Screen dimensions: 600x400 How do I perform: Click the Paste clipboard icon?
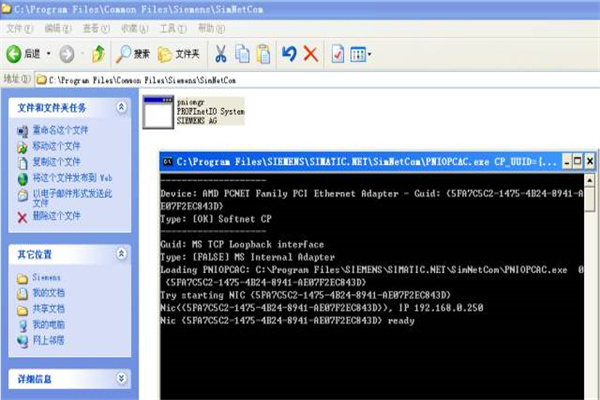click(263, 54)
